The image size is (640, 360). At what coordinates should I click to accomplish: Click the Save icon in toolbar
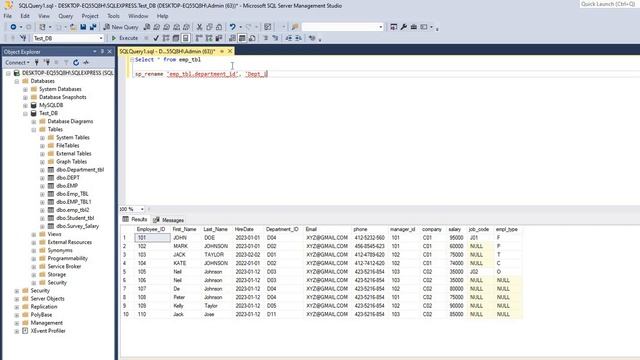[x=83, y=27]
